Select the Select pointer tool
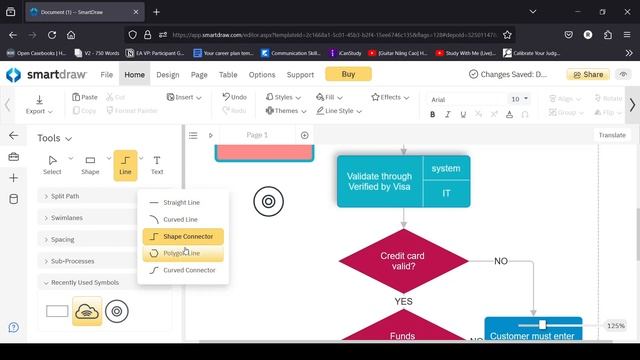Screen dimensions: 640x360 [52, 165]
